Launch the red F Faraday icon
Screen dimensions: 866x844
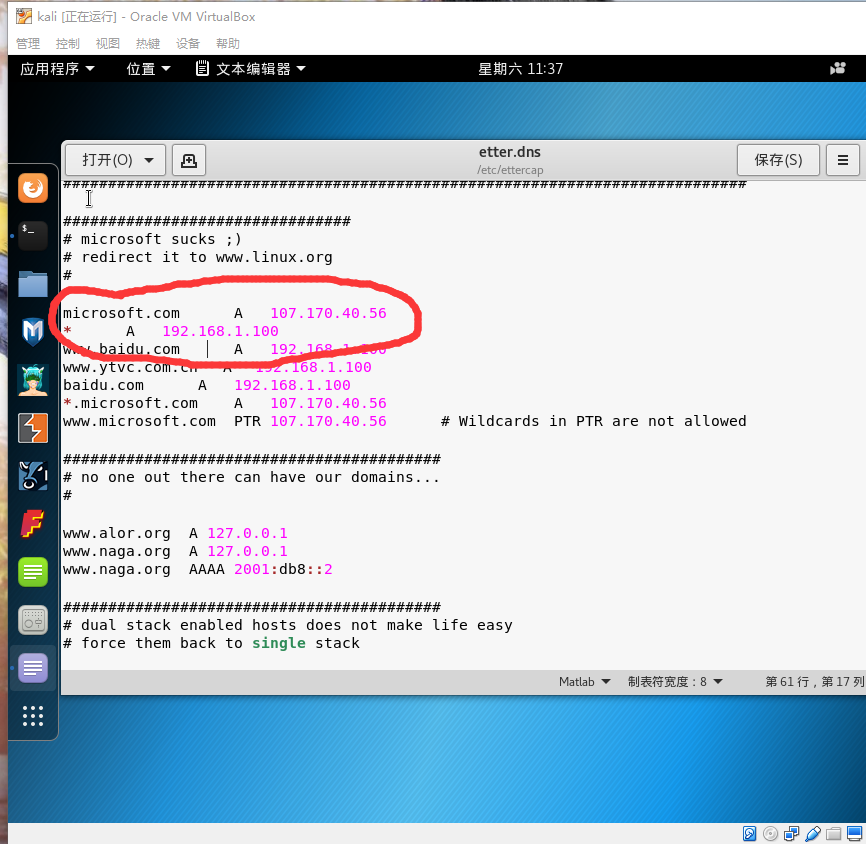coord(33,524)
